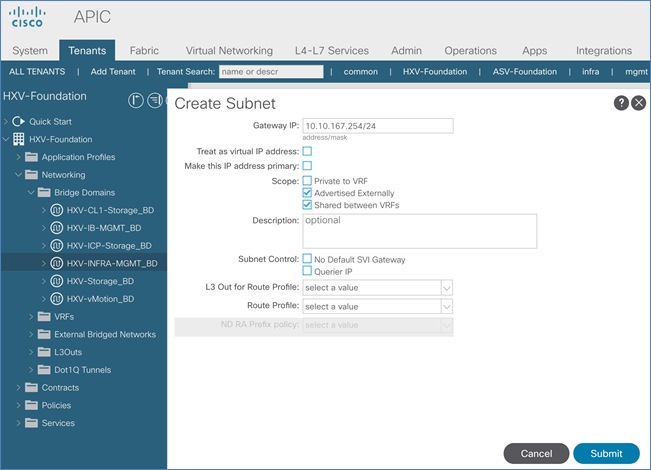Open the L4-L7 Services tab
This screenshot has height=470, width=651.
(x=332, y=51)
